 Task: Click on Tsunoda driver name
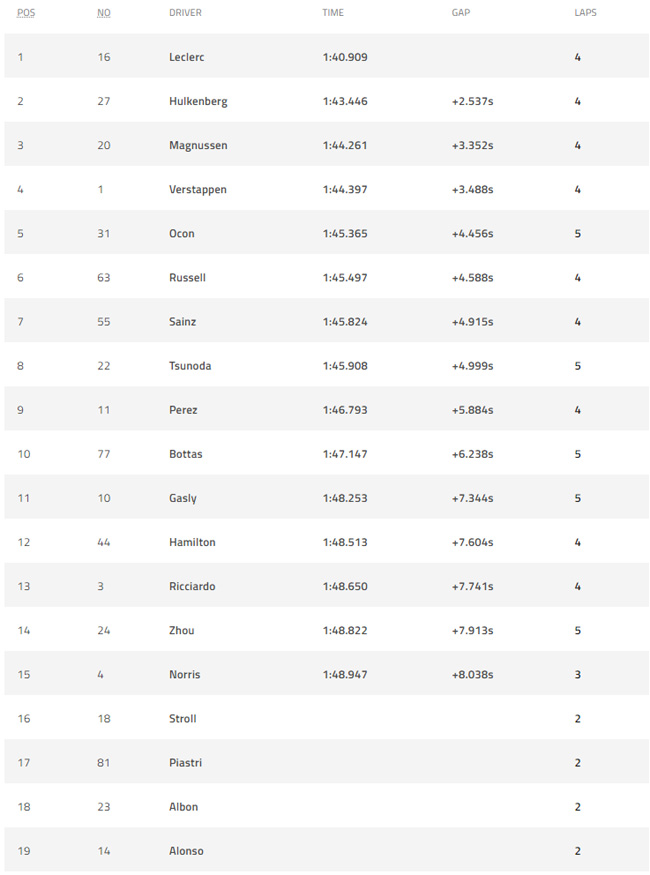190,366
